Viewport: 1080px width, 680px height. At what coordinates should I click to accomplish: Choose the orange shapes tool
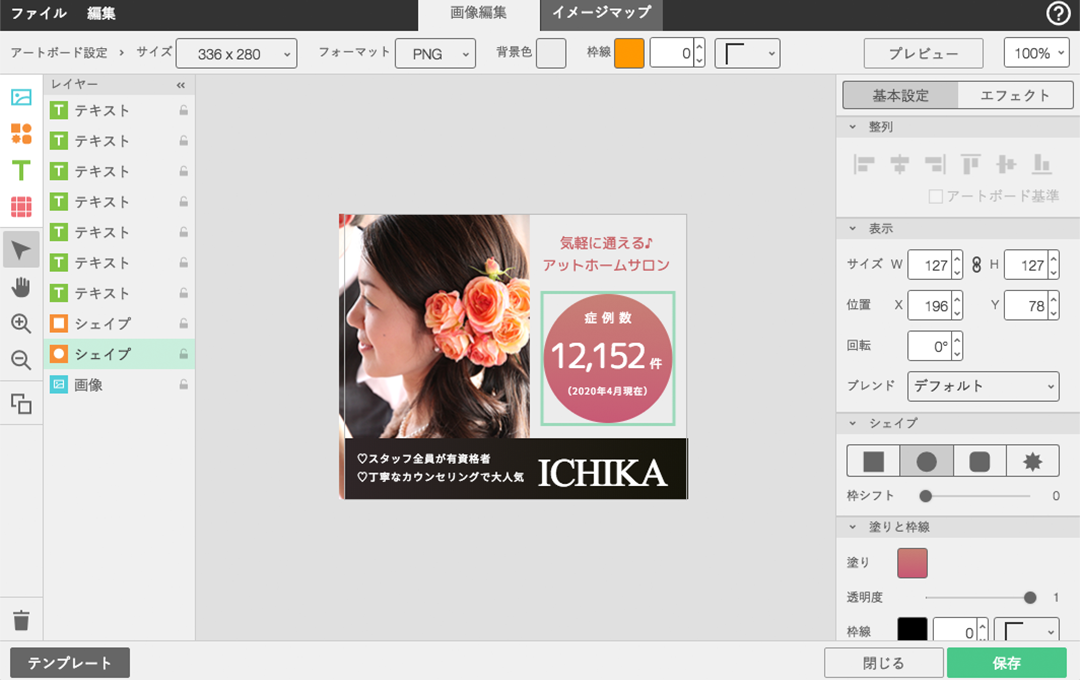pyautogui.click(x=21, y=134)
